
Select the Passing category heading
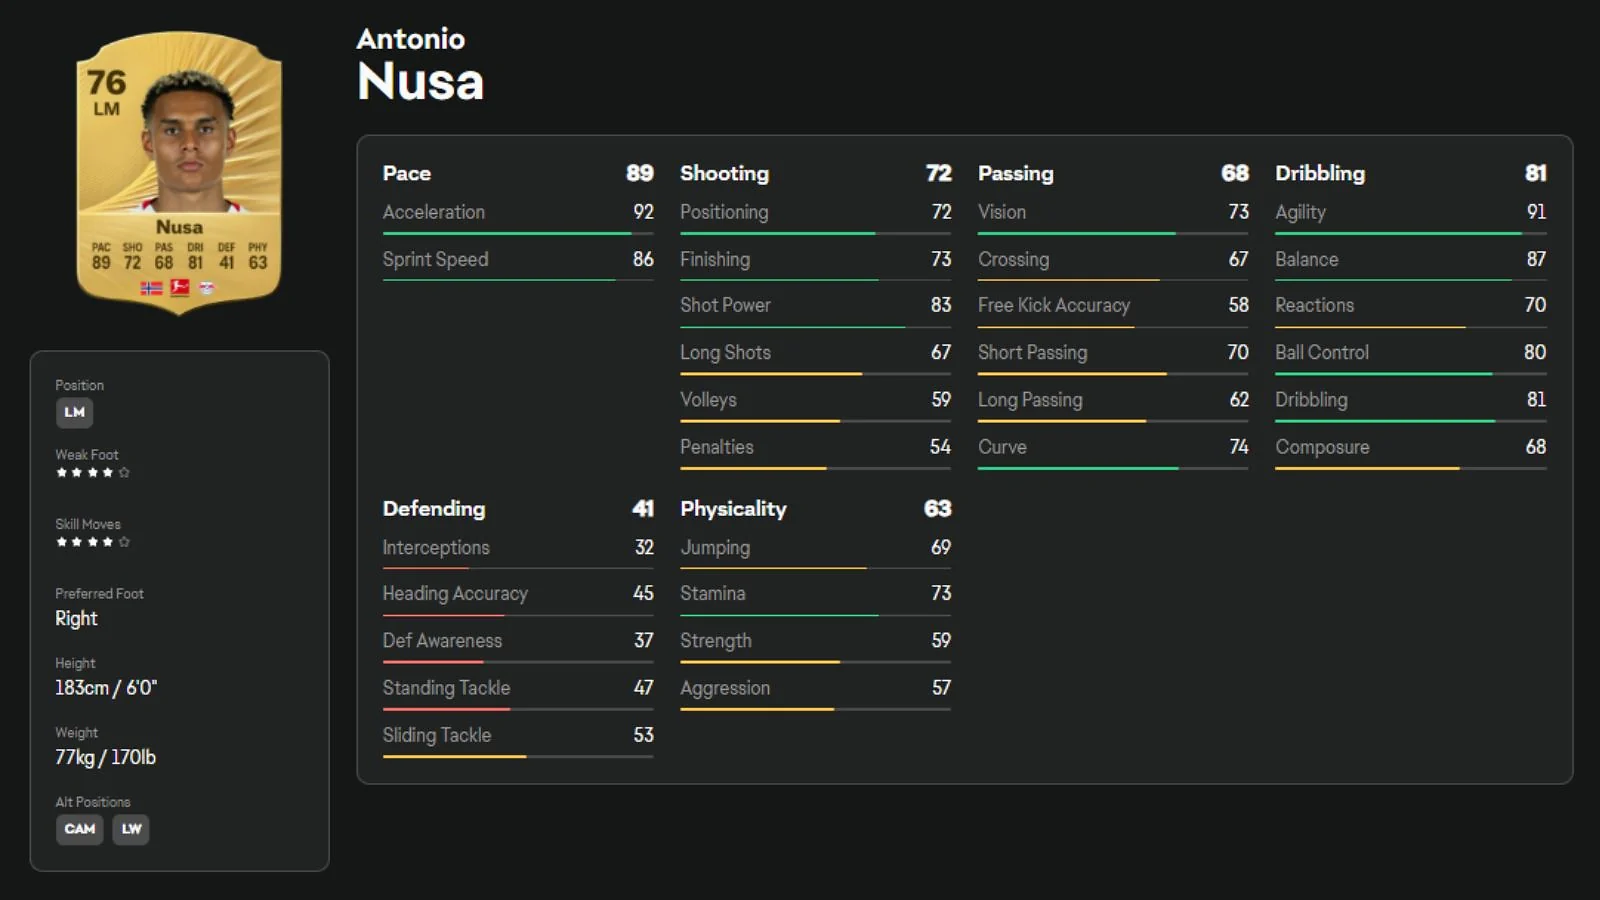tap(1016, 173)
